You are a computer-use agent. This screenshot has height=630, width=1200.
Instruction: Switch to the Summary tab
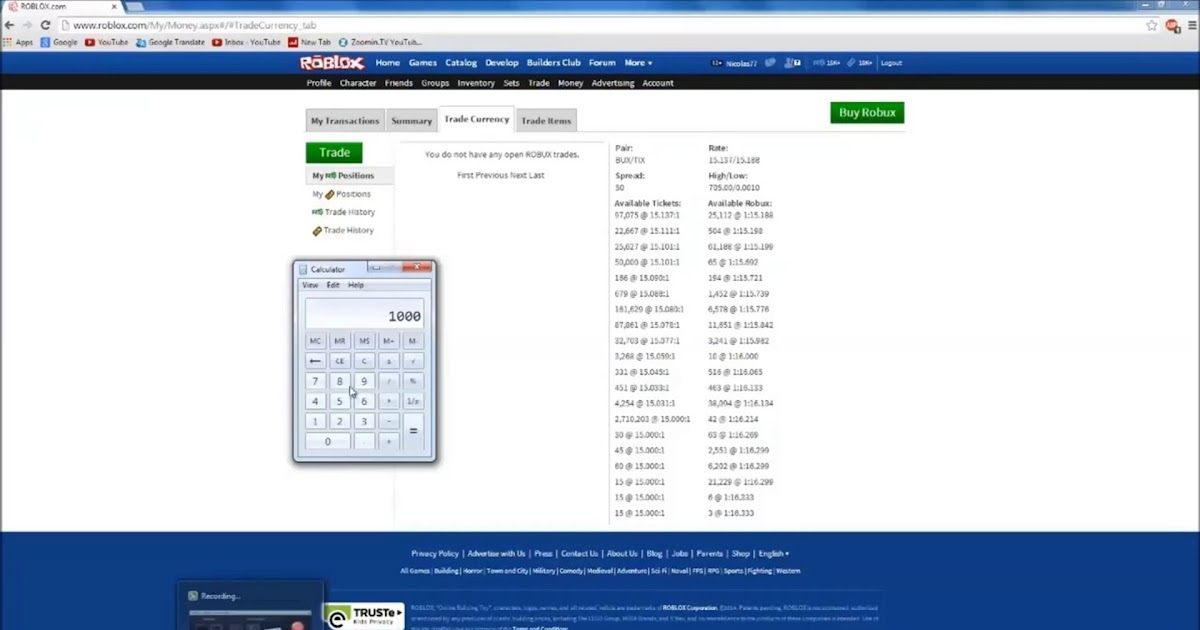click(x=411, y=121)
